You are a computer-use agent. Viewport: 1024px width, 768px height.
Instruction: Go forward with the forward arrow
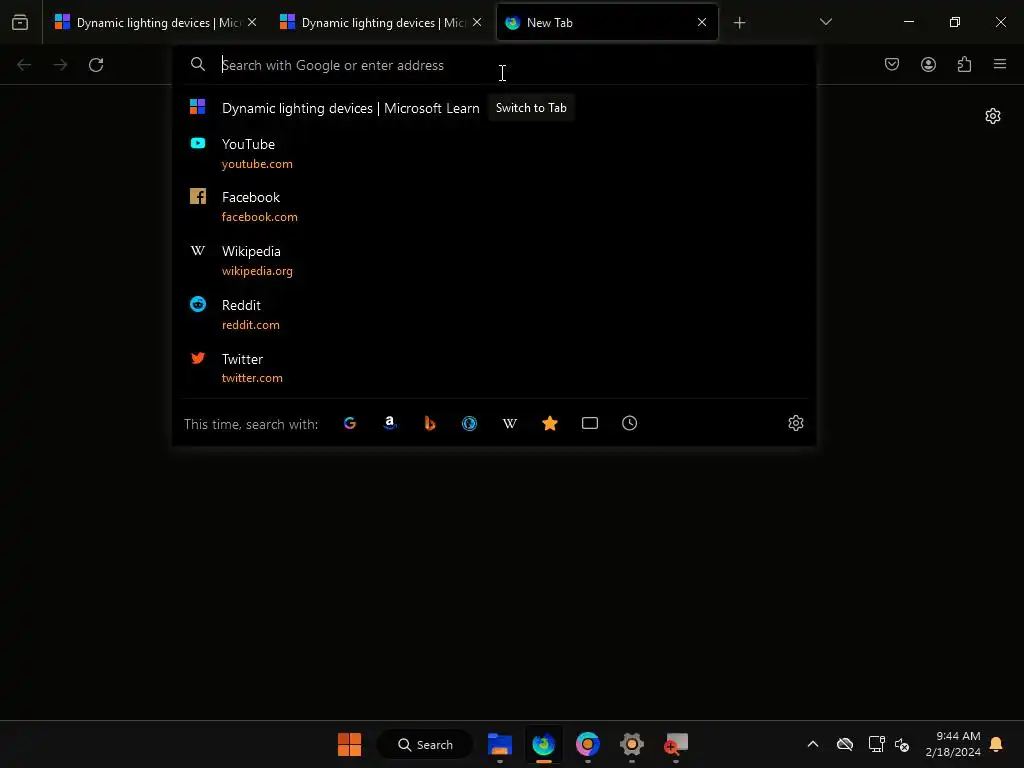(x=60, y=65)
